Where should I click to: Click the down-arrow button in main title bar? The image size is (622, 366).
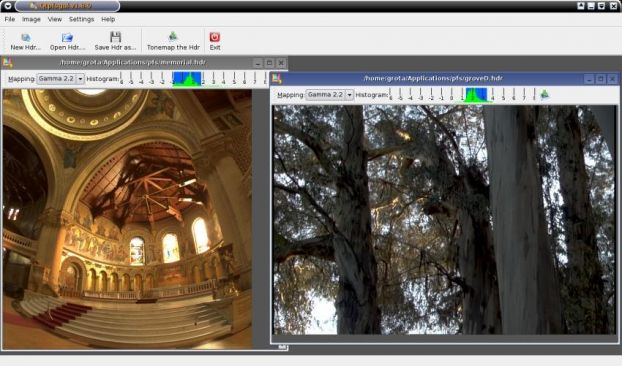(601, 6)
